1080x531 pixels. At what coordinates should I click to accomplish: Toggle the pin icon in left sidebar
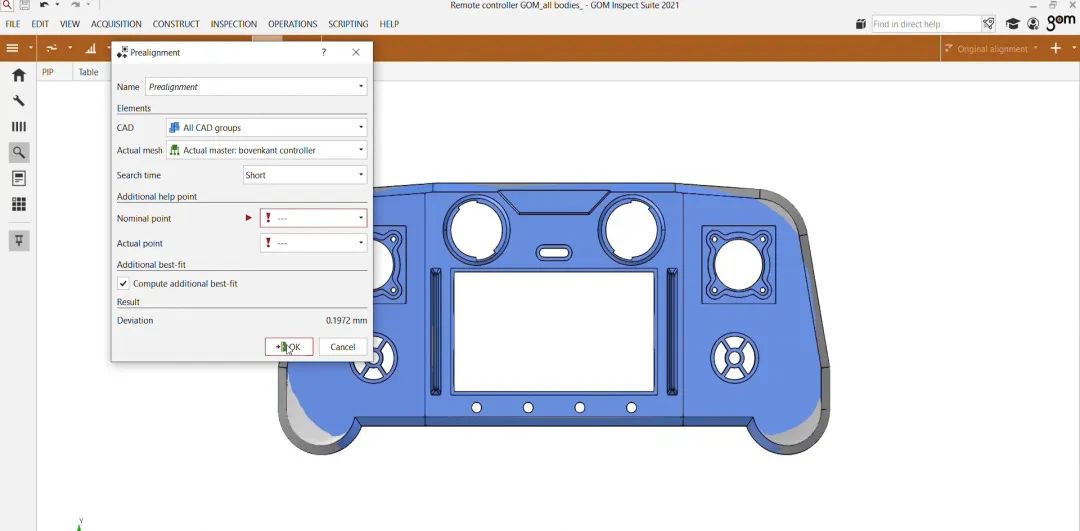pos(19,241)
